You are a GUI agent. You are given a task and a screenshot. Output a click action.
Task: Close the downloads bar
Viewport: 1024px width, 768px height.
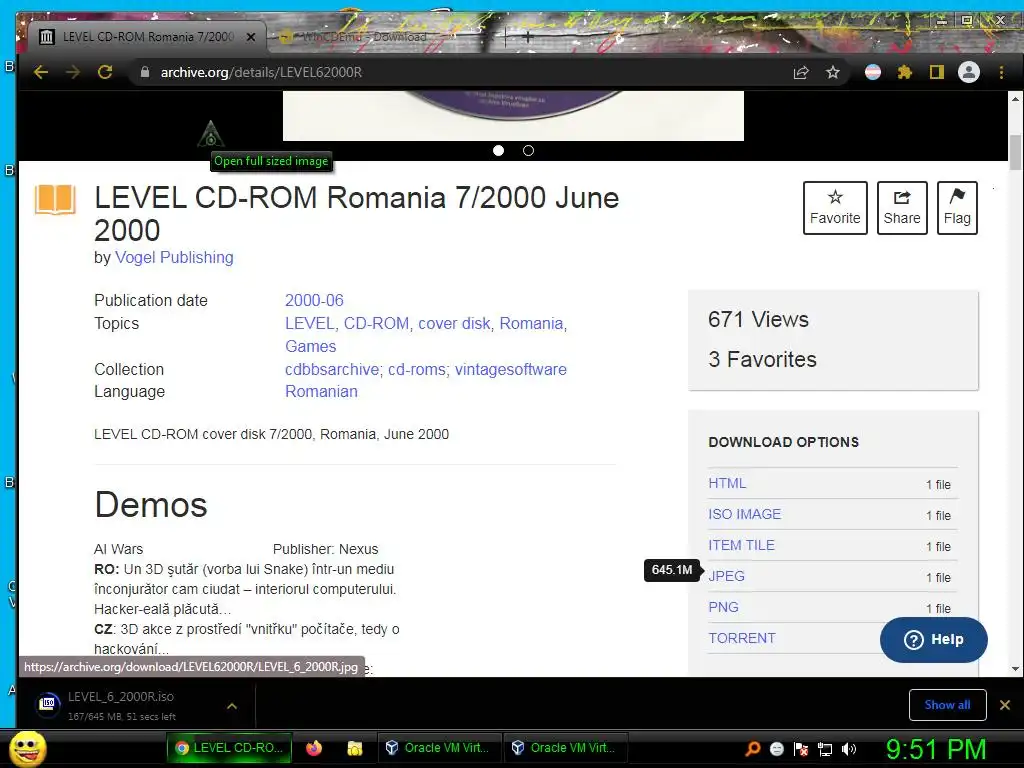1004,705
